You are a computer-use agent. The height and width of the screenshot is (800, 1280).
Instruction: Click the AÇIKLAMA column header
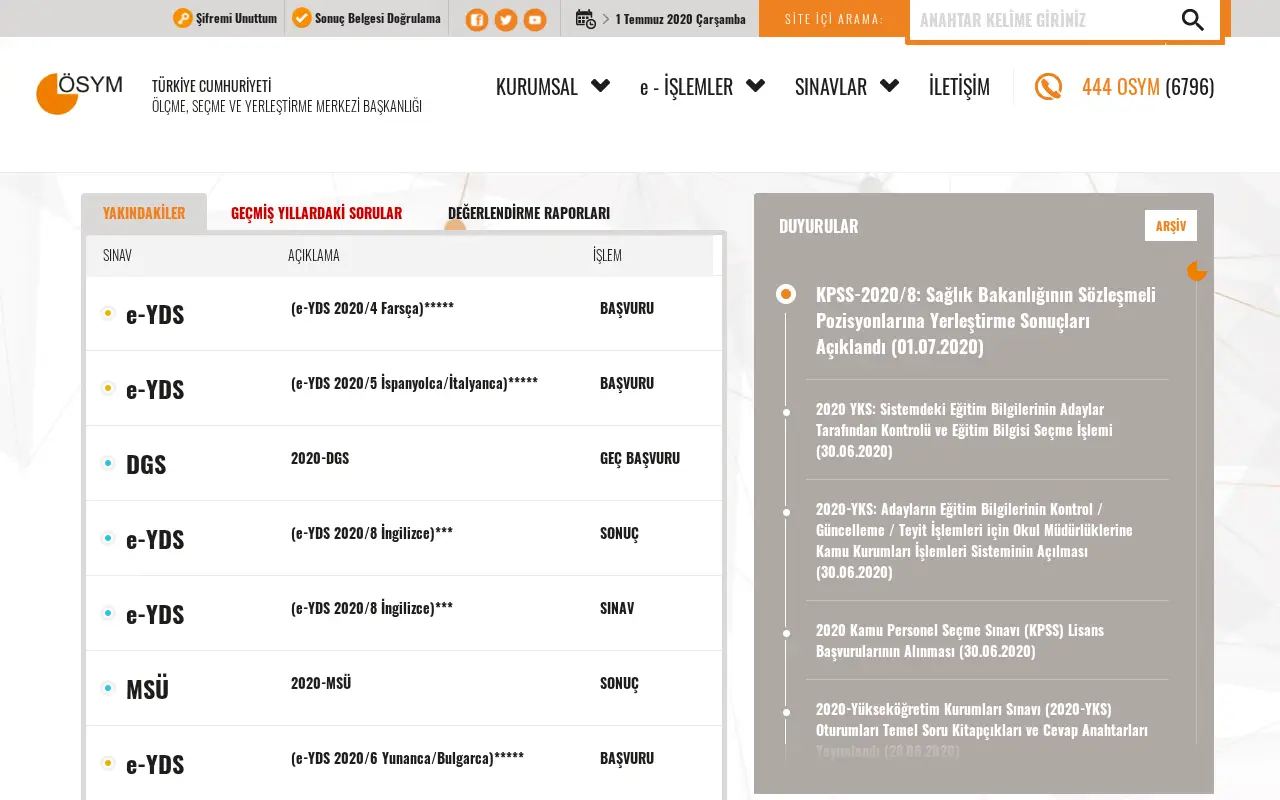pyautogui.click(x=314, y=255)
